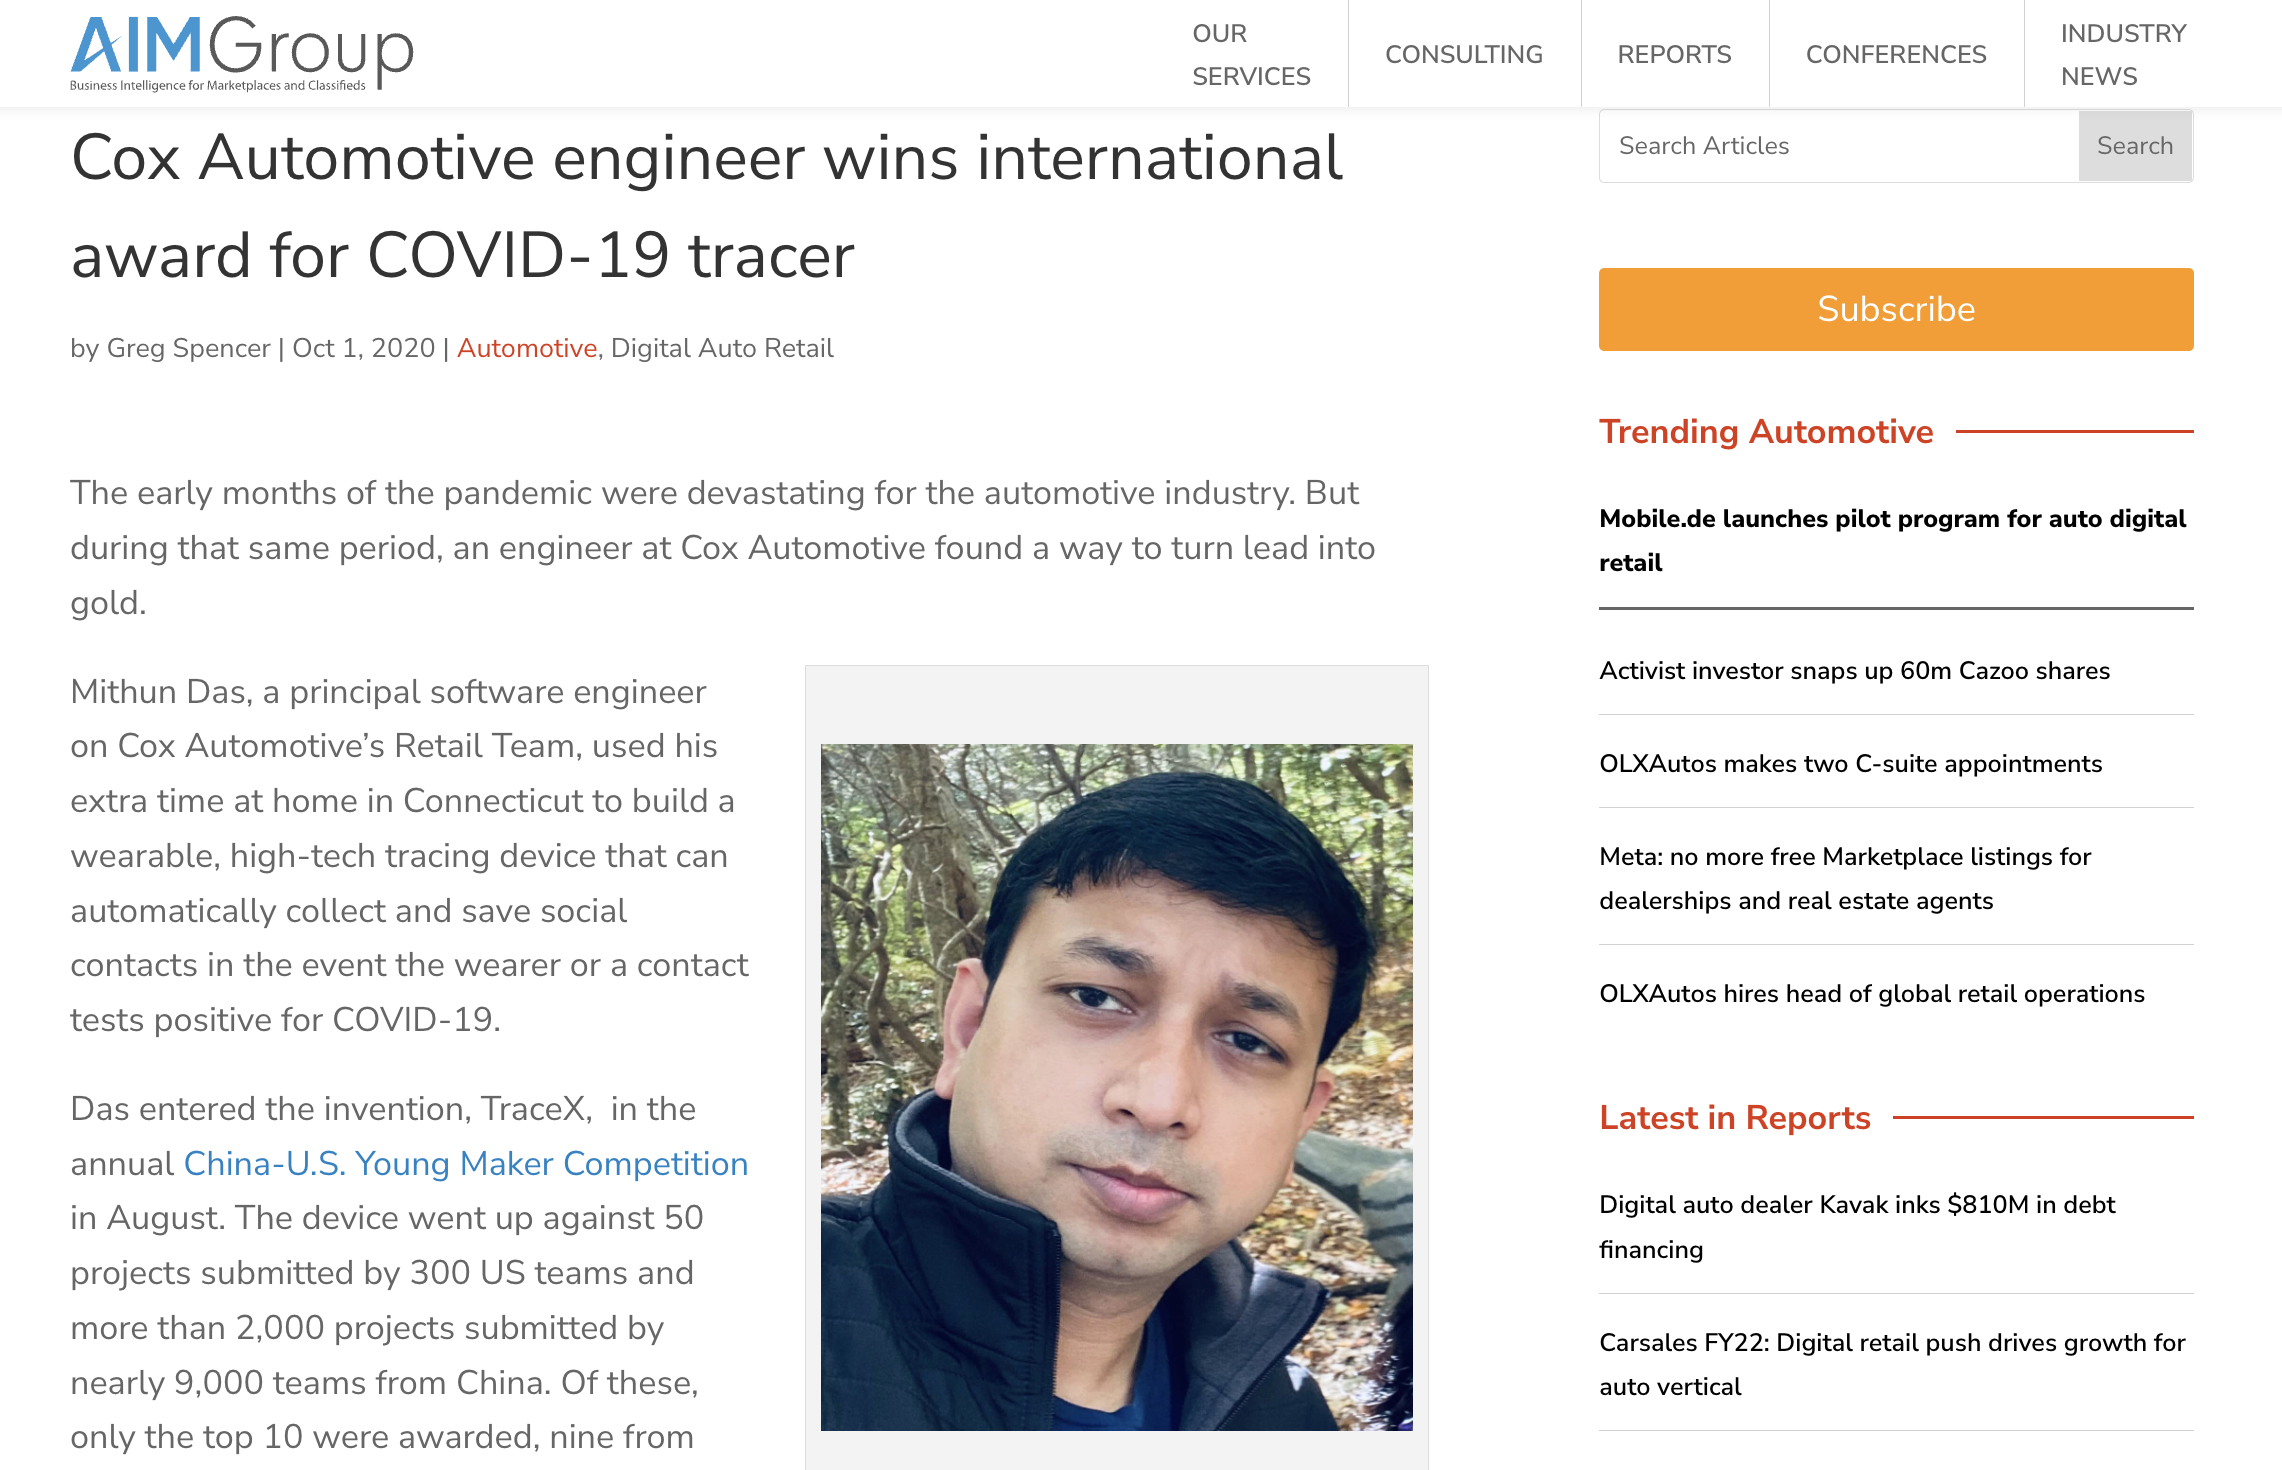Open Mobile.de launches pilot program article
Screen dimensions: 2282x1470
(x=1892, y=540)
